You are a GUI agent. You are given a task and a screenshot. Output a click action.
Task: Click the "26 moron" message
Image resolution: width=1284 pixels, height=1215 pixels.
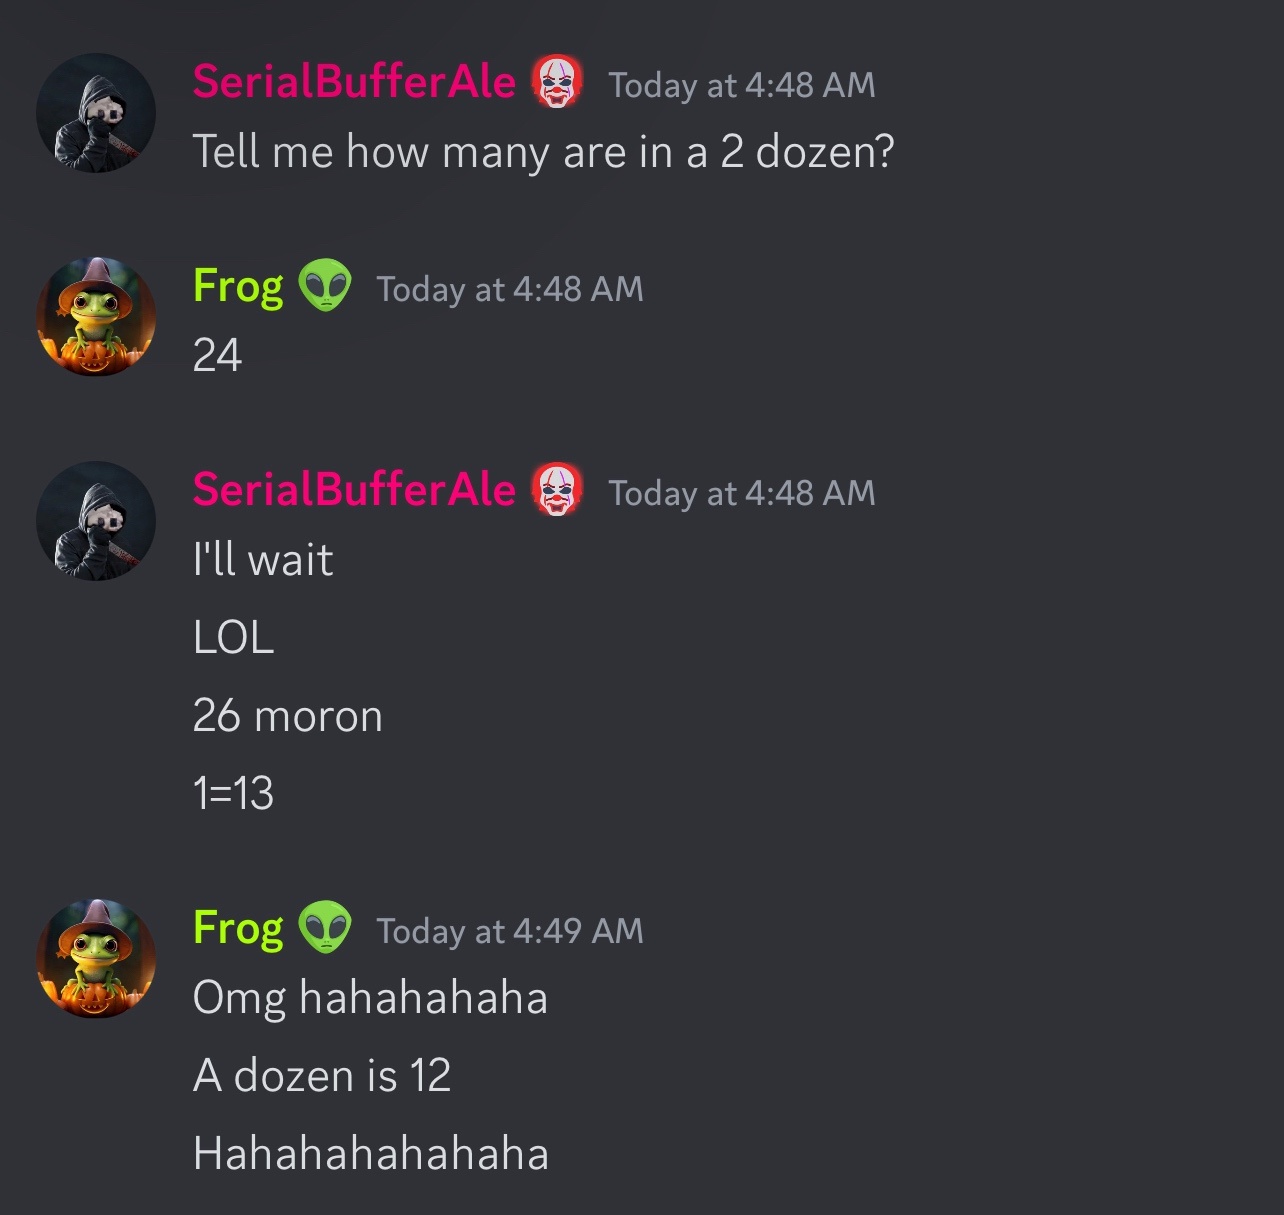click(x=288, y=716)
